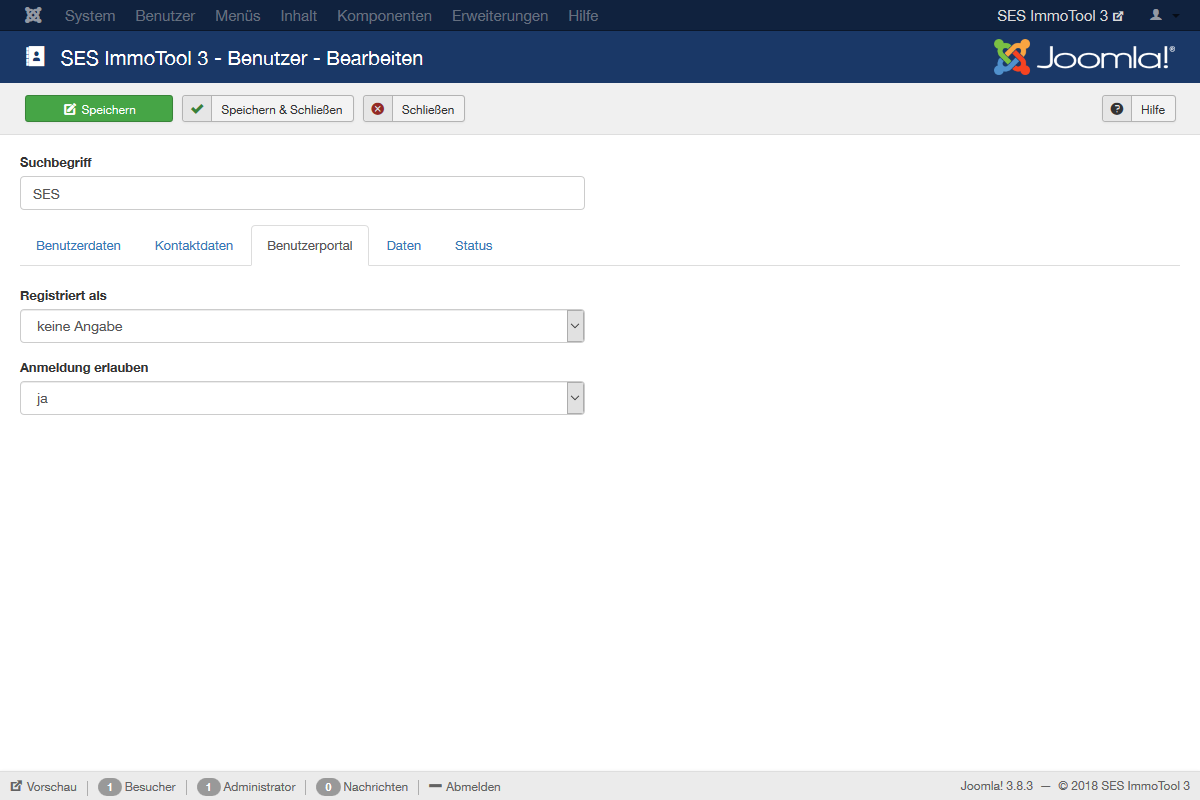Click the large Joomla! brand logo
The height and width of the screenshot is (800, 1200).
coord(1083,57)
